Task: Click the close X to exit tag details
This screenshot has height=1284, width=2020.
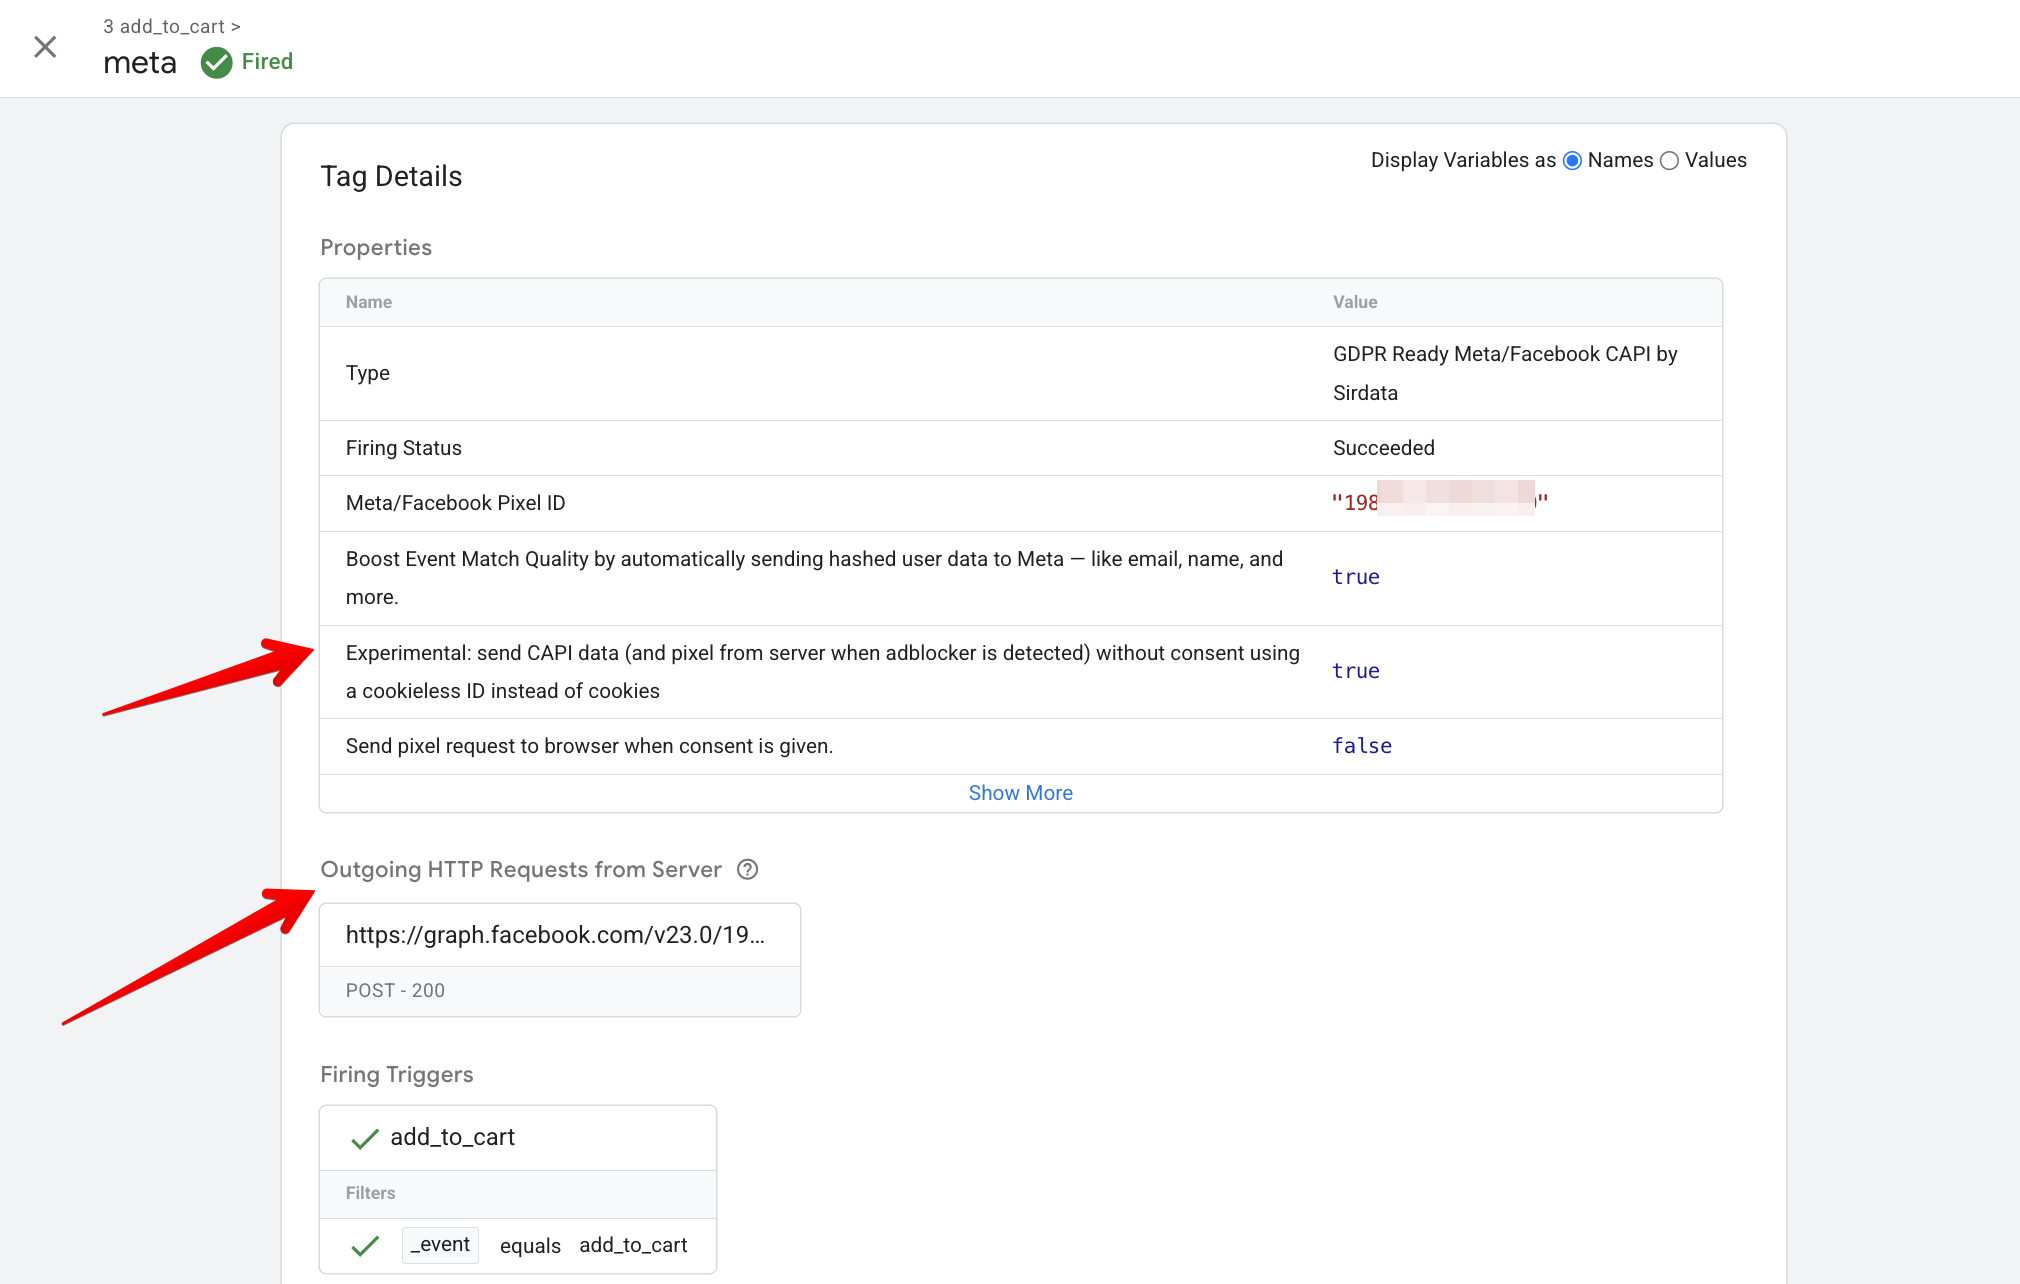Action: (45, 47)
